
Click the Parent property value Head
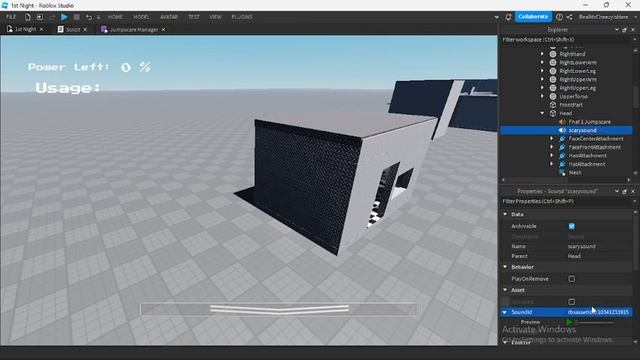point(574,256)
